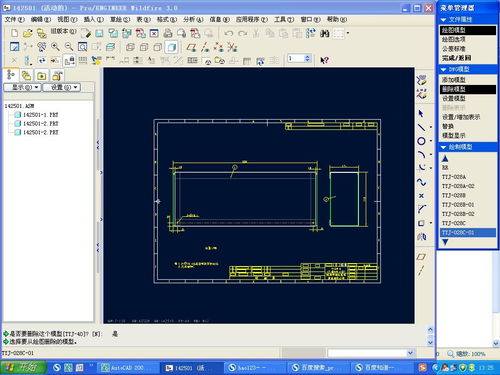
Task: Open the 编辑(E) menu
Action: 41,19
